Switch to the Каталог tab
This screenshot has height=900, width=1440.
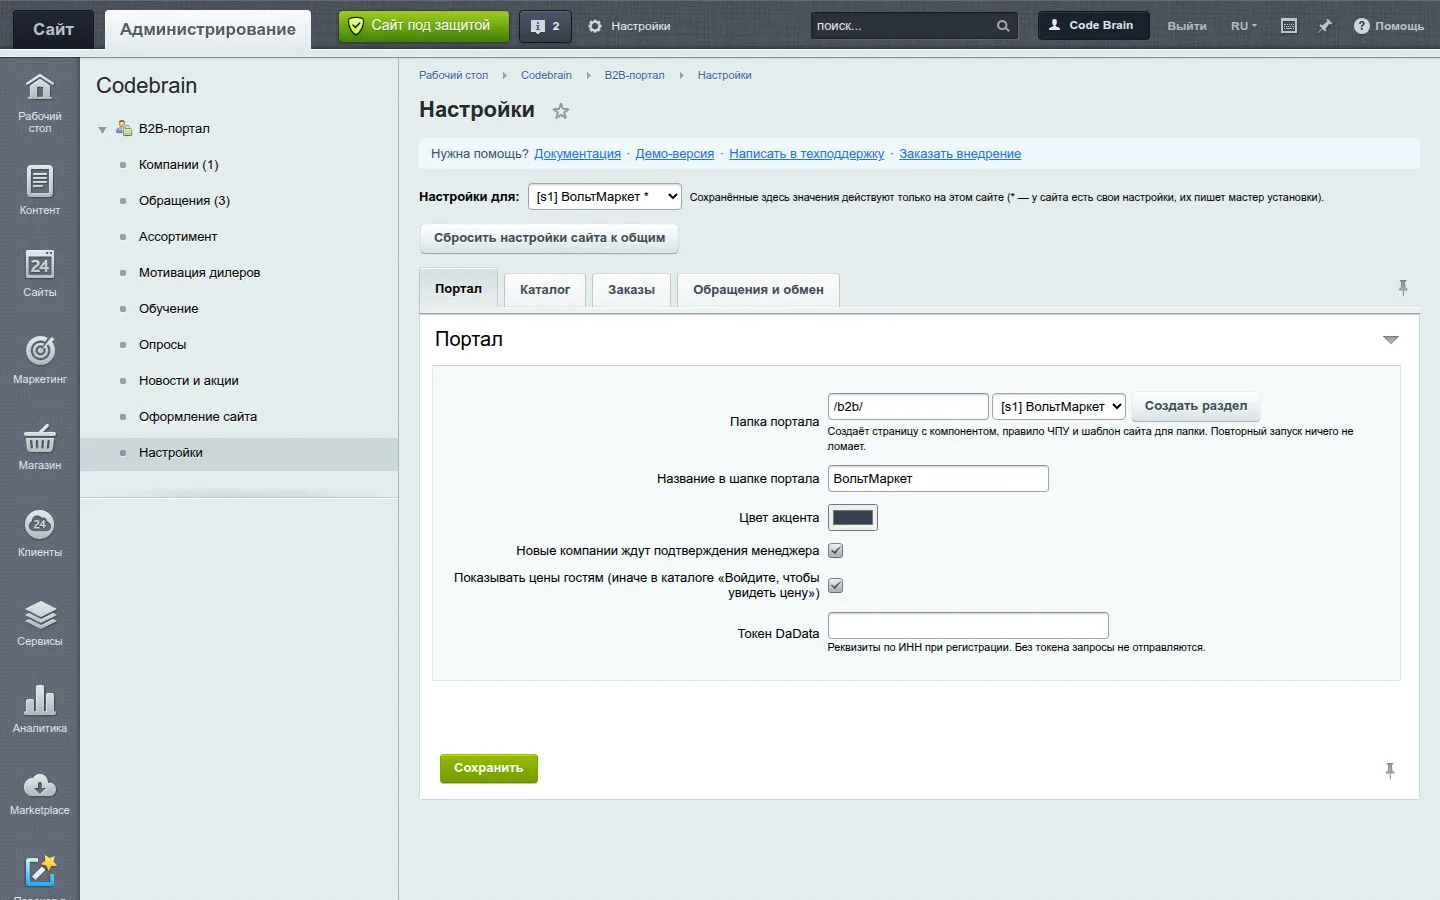(545, 290)
